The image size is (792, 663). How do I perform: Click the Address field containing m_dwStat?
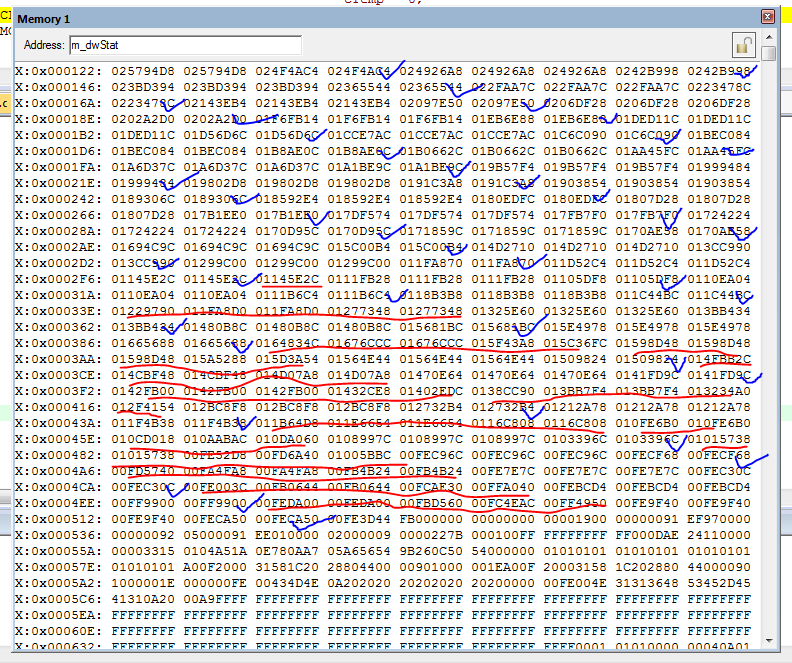coord(184,45)
